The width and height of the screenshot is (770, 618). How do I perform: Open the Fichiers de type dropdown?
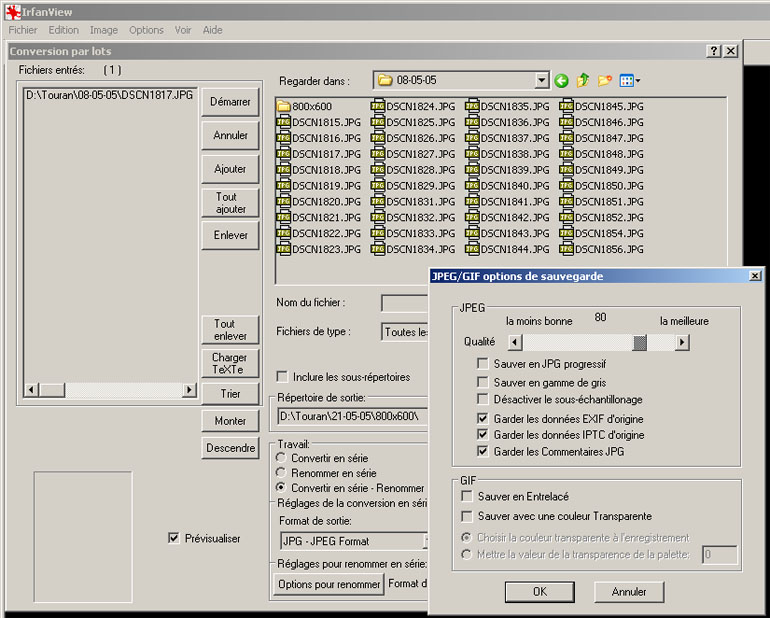coord(405,332)
